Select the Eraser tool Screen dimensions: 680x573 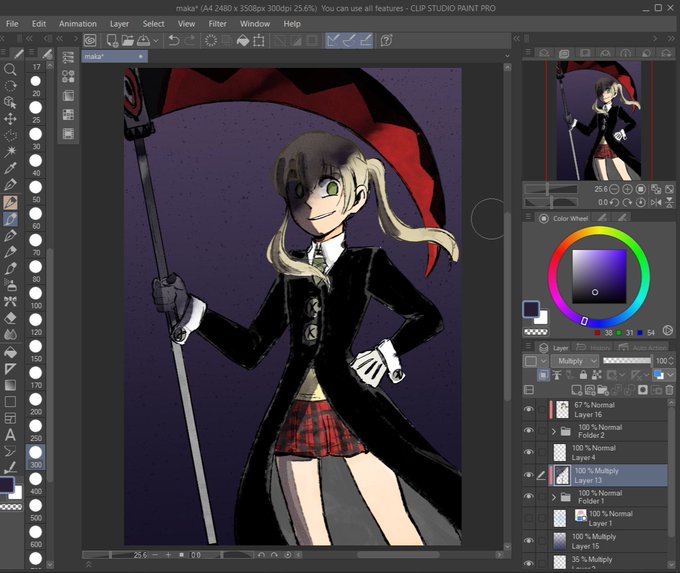pos(10,318)
